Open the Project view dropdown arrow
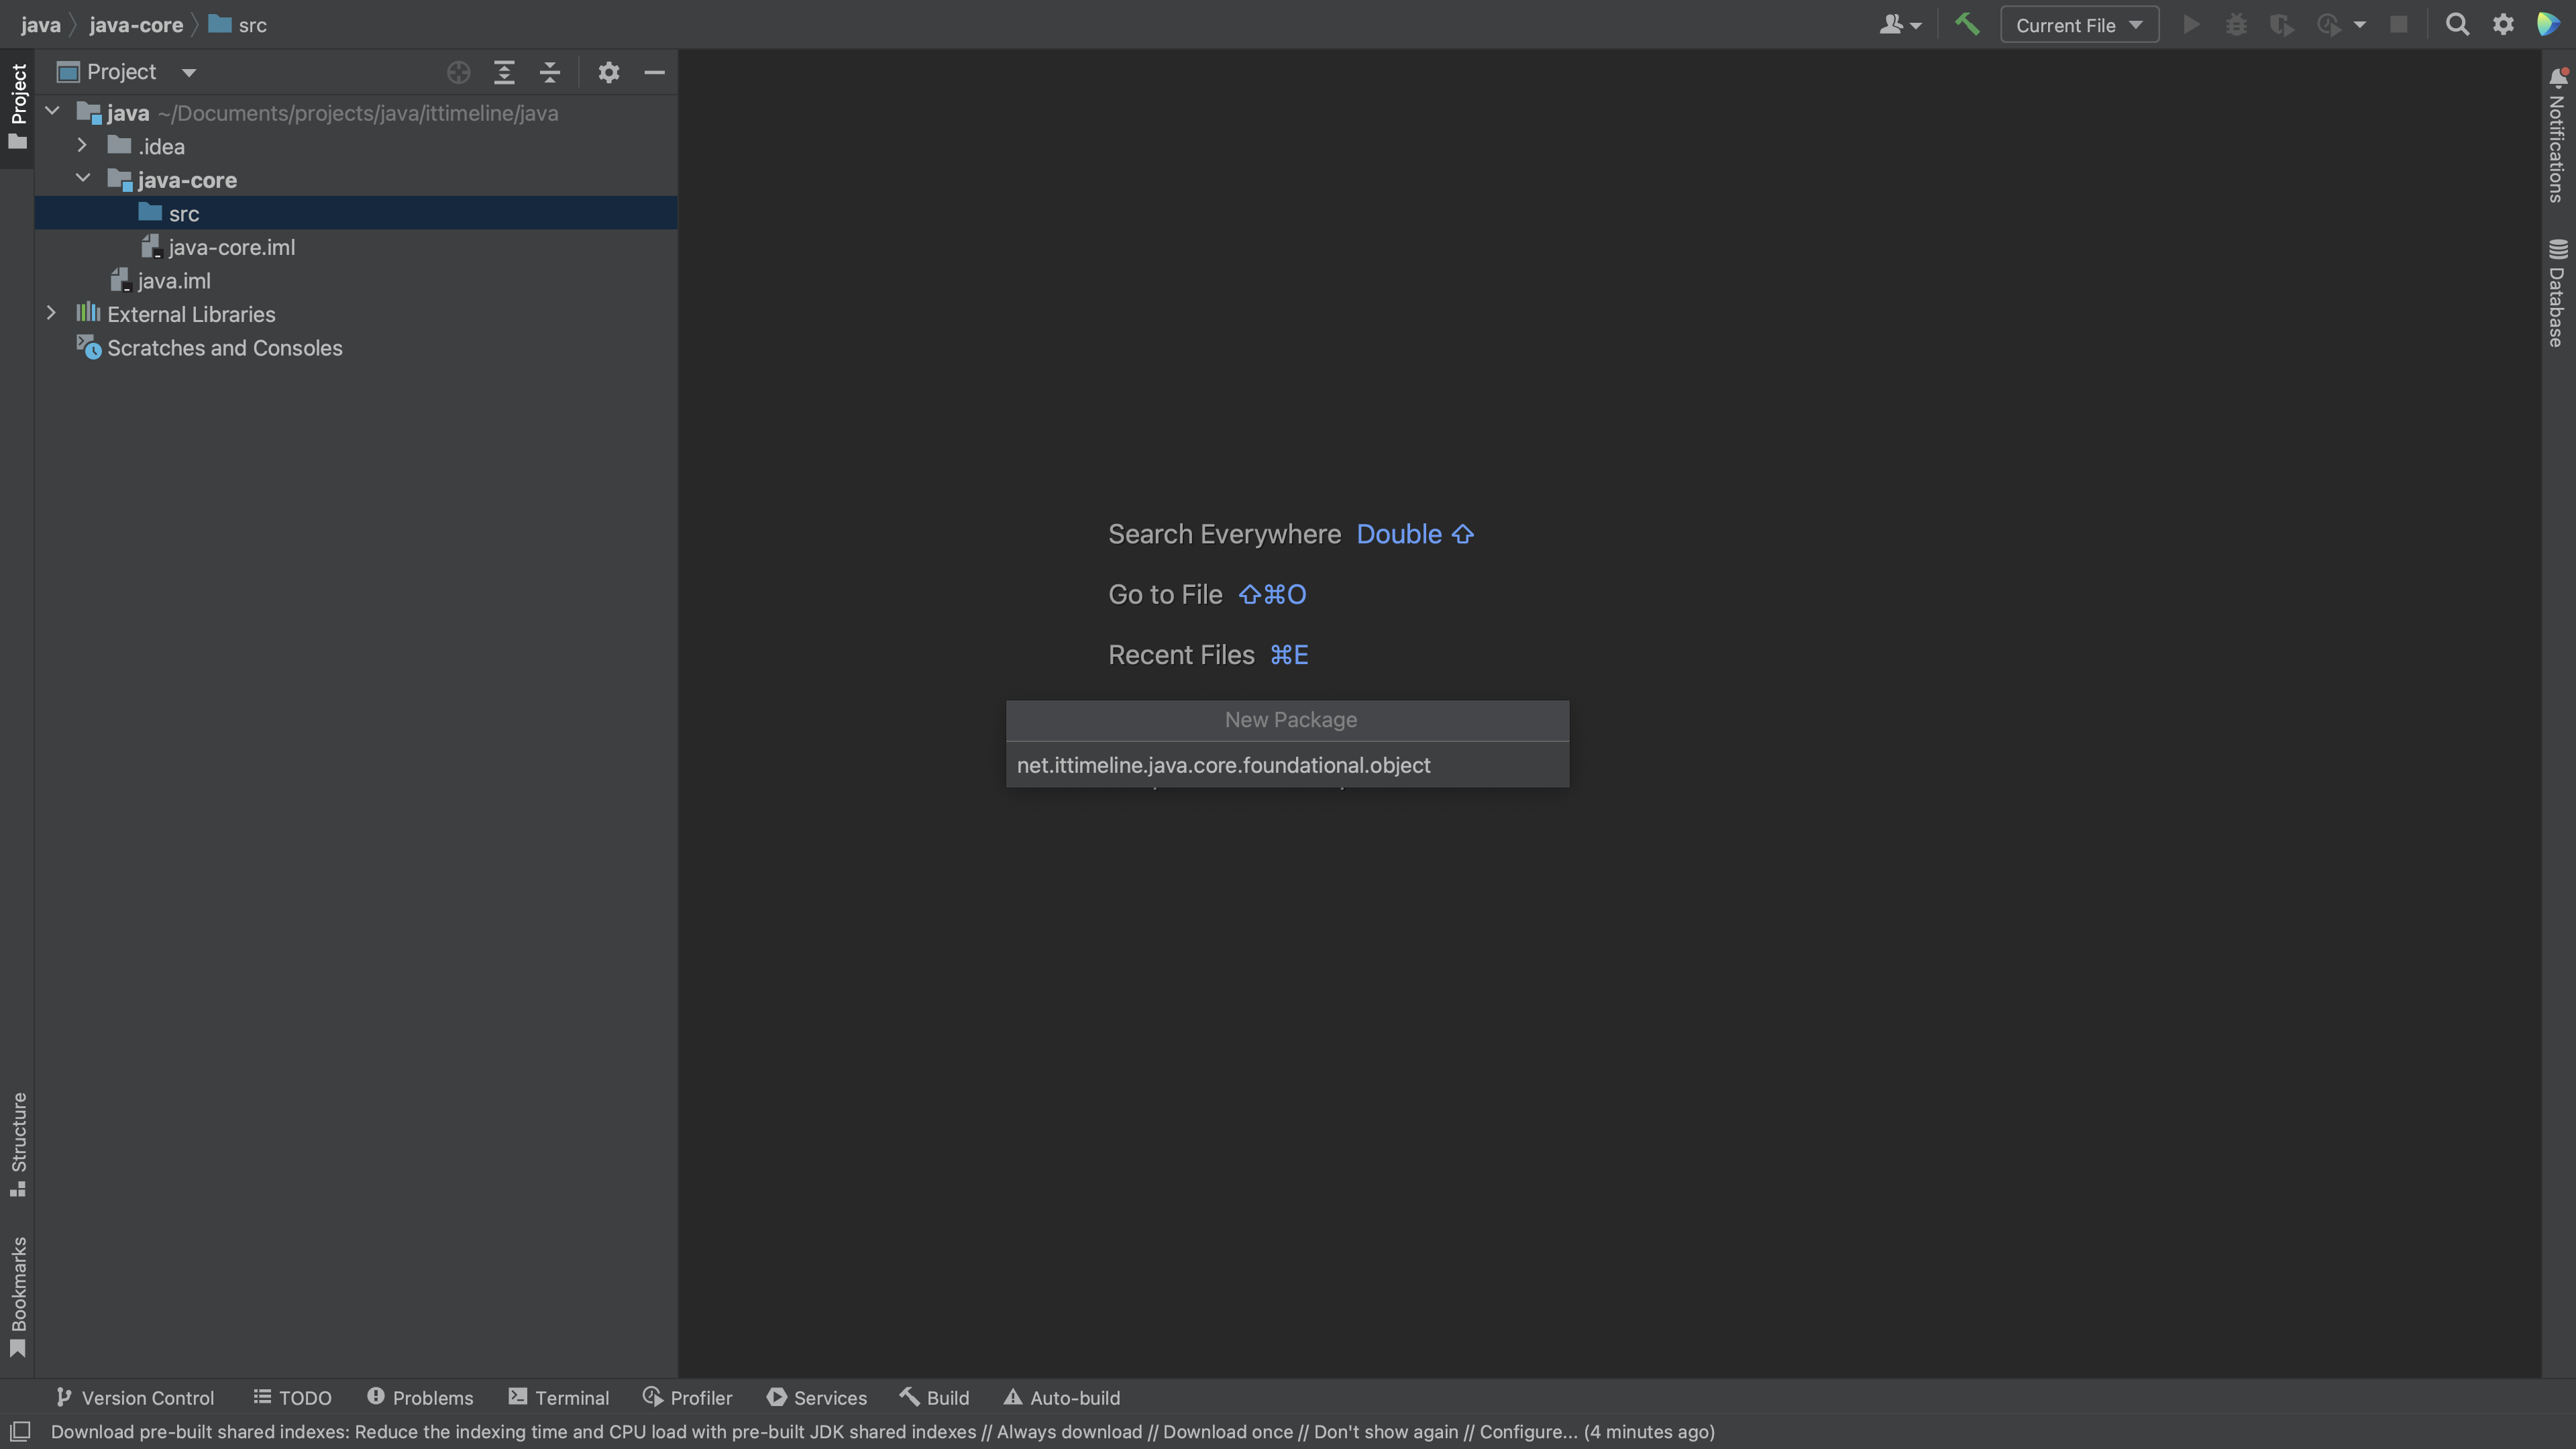 pyautogui.click(x=189, y=72)
